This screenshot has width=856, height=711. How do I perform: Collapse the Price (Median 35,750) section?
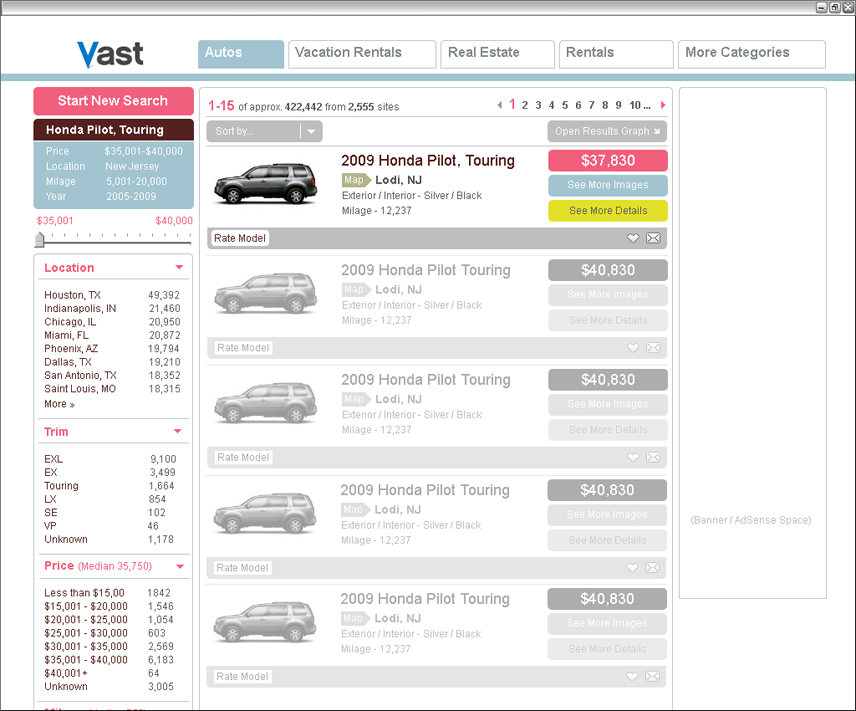click(x=180, y=566)
